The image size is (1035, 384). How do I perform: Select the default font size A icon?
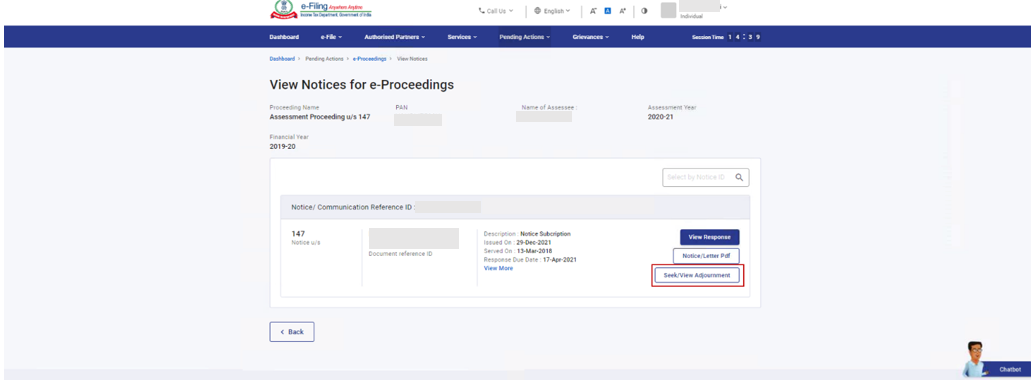coord(608,11)
